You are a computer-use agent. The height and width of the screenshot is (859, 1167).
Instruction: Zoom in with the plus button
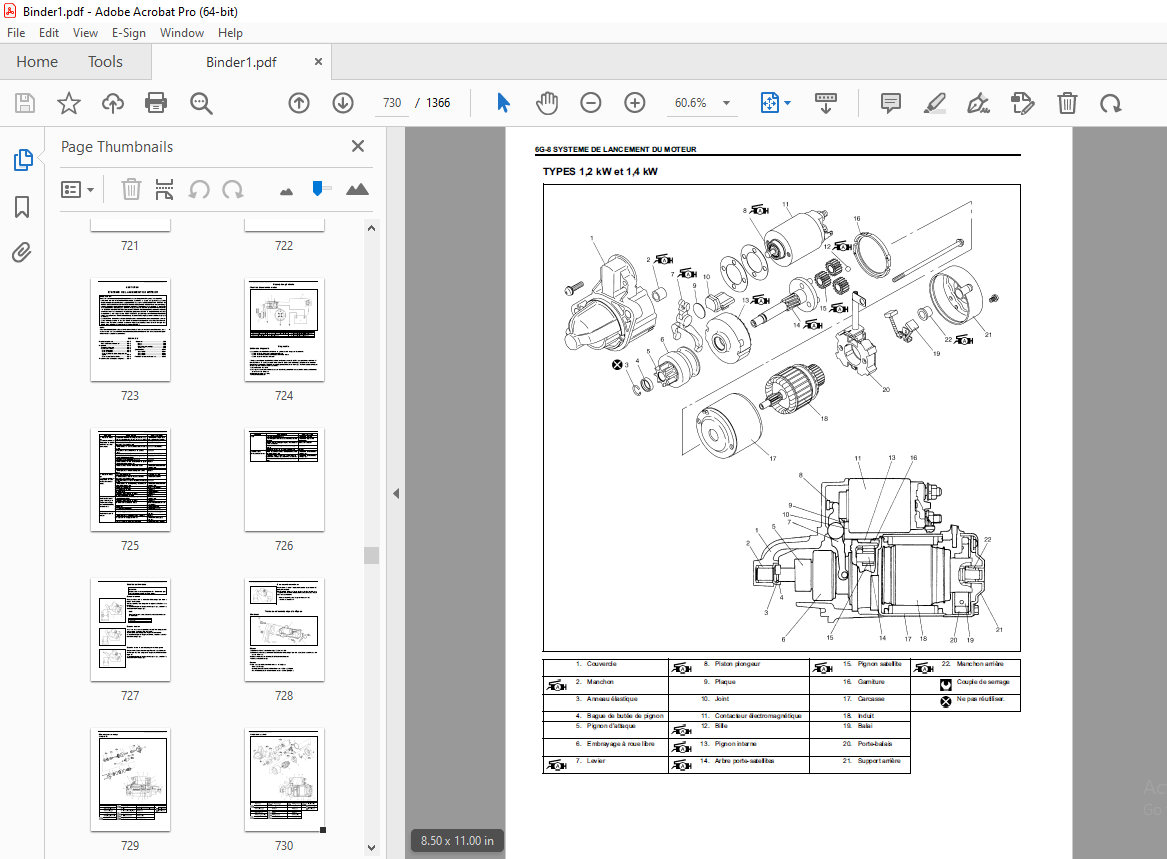(x=635, y=103)
